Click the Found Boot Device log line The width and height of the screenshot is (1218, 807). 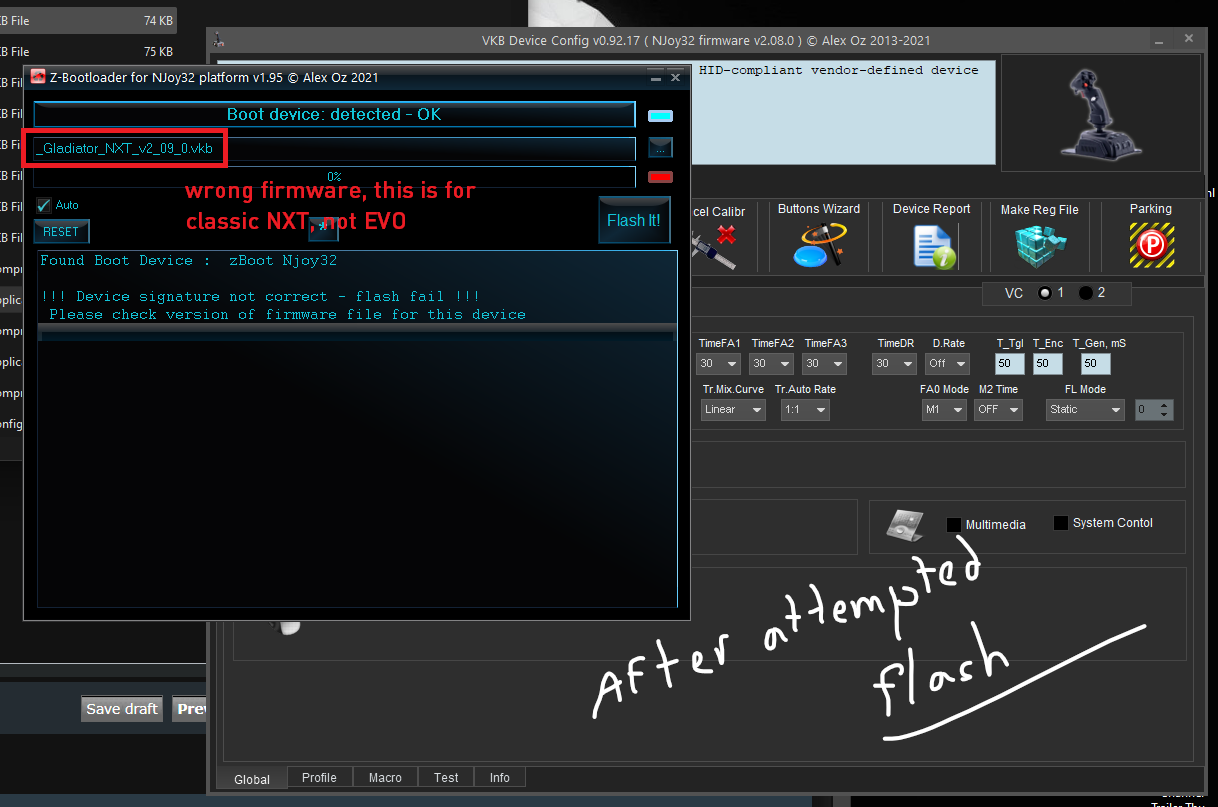pyautogui.click(x=188, y=261)
